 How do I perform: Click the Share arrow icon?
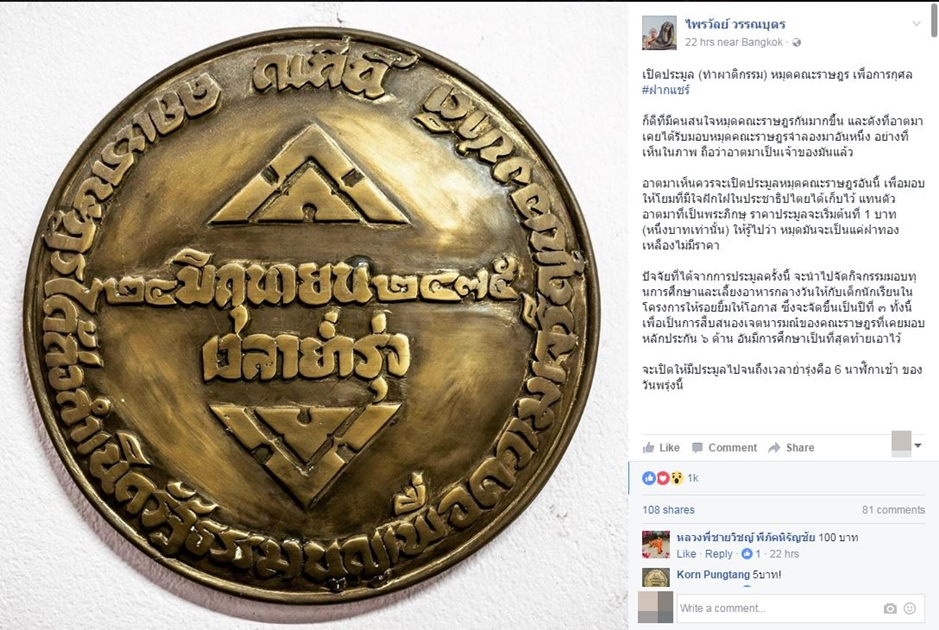[x=774, y=447]
